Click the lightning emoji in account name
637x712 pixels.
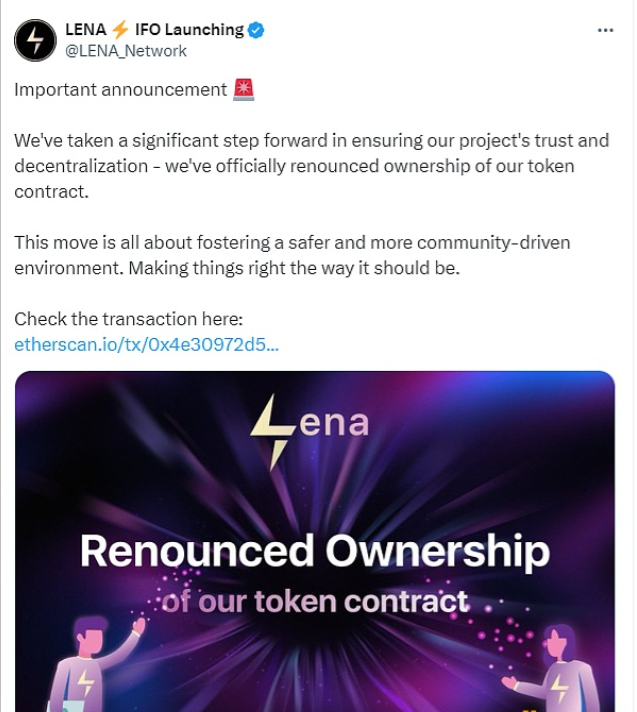[x=120, y=30]
